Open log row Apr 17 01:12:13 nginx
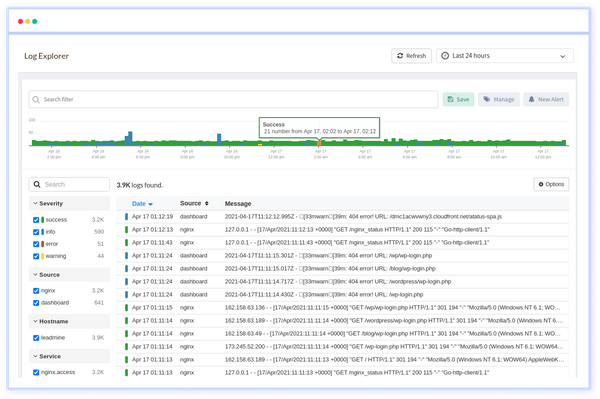 coord(342,230)
